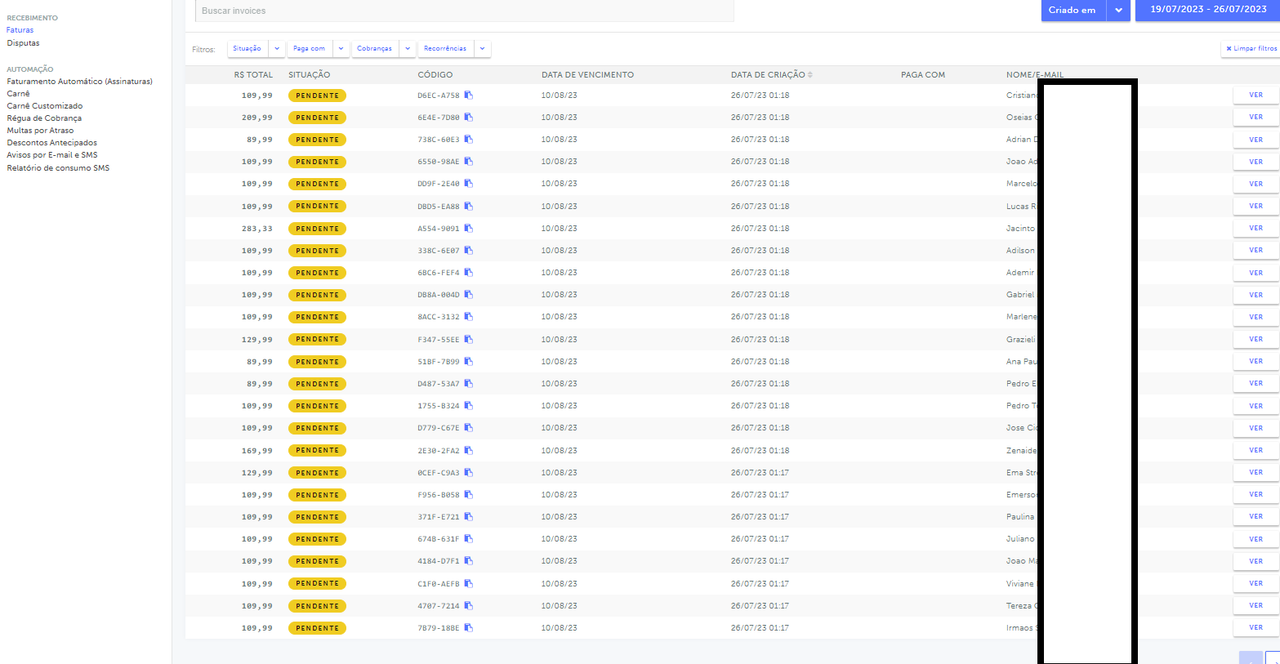Click the Código column header
The height and width of the screenshot is (664, 1280).
[x=435, y=75]
